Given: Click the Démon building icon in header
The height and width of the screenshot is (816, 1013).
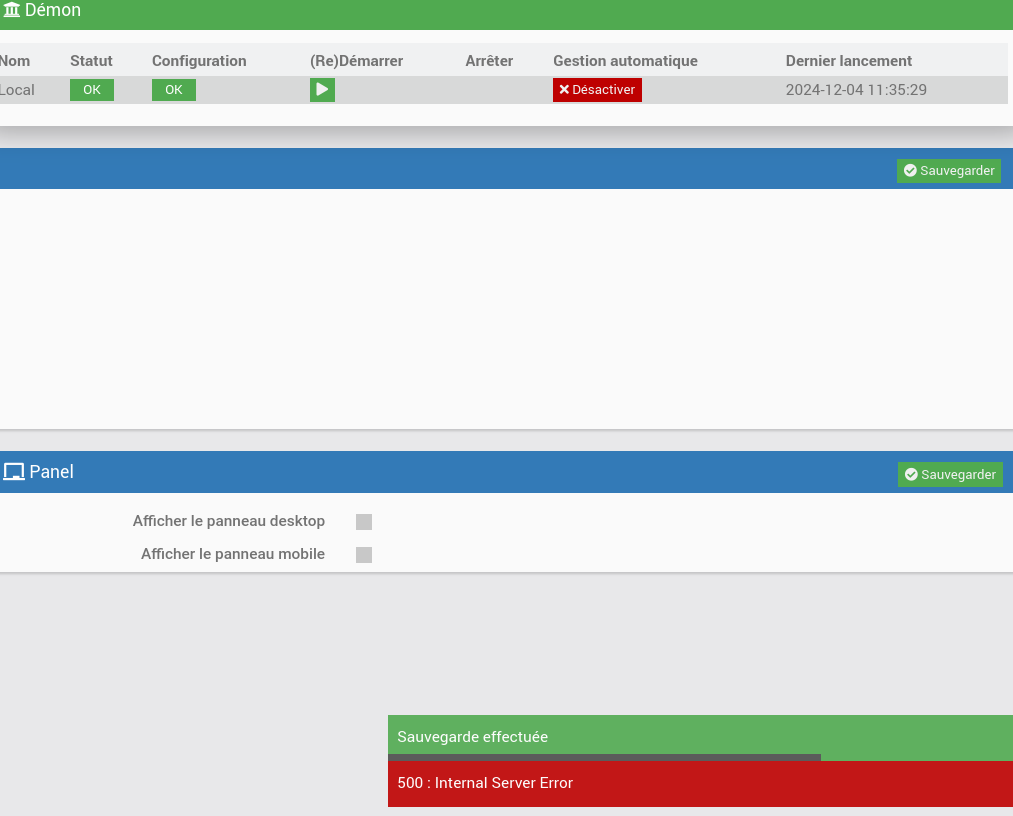Looking at the screenshot, I should (12, 10).
